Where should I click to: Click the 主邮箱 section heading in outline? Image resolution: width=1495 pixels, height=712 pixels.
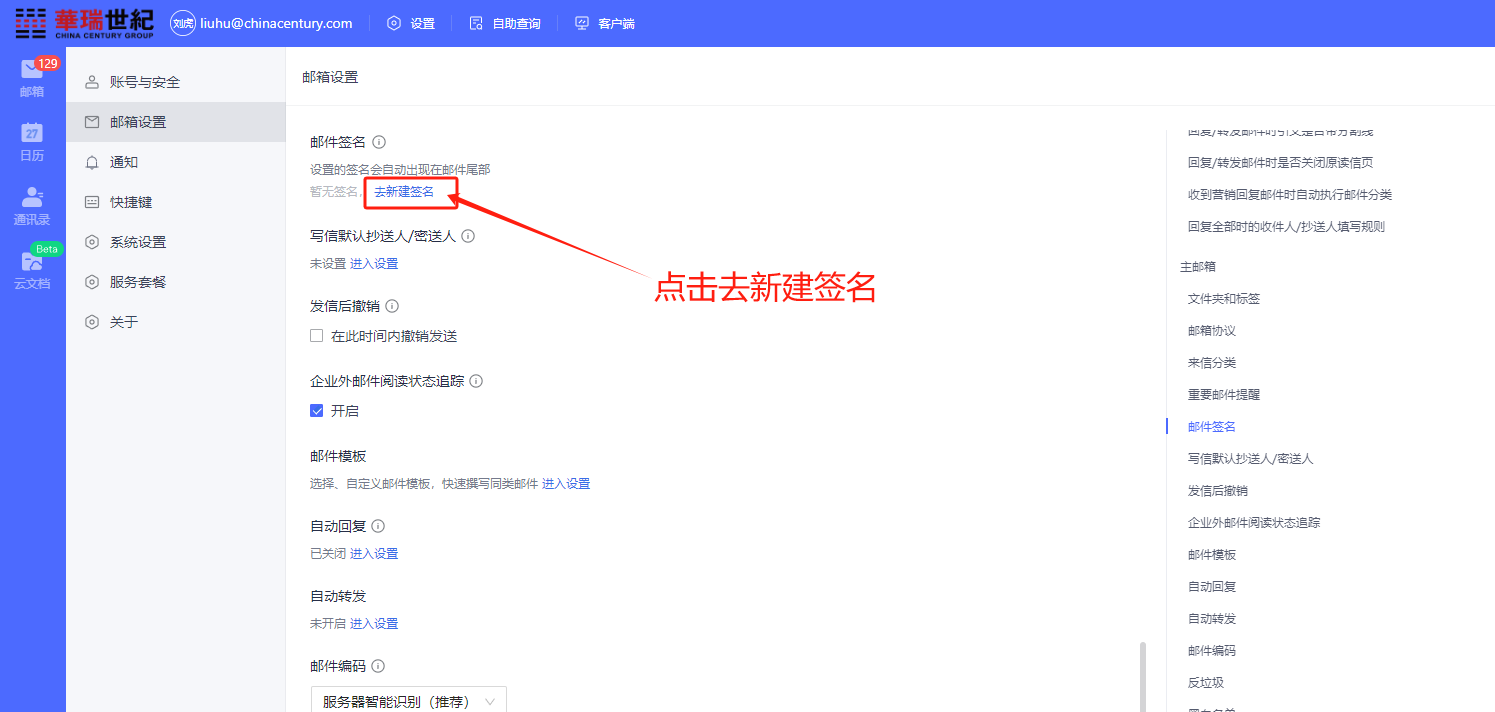(x=1198, y=266)
